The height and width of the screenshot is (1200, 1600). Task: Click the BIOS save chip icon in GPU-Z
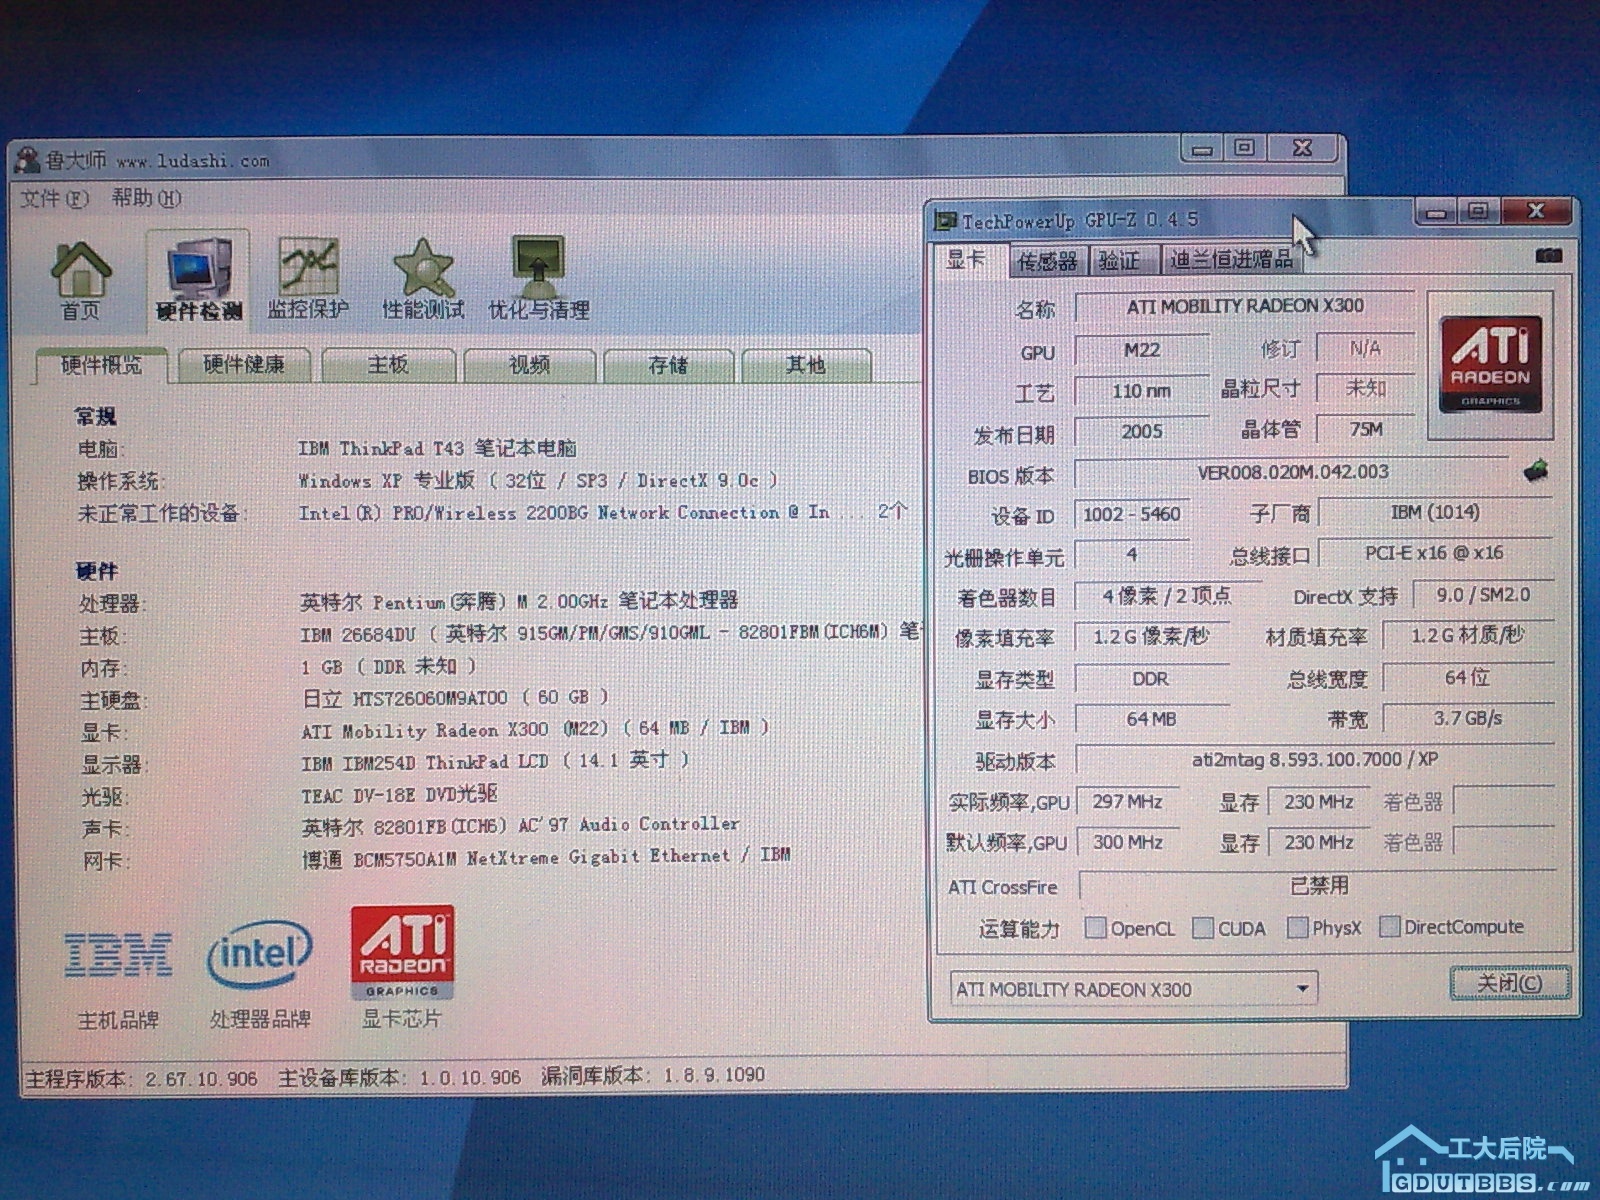tap(1536, 469)
